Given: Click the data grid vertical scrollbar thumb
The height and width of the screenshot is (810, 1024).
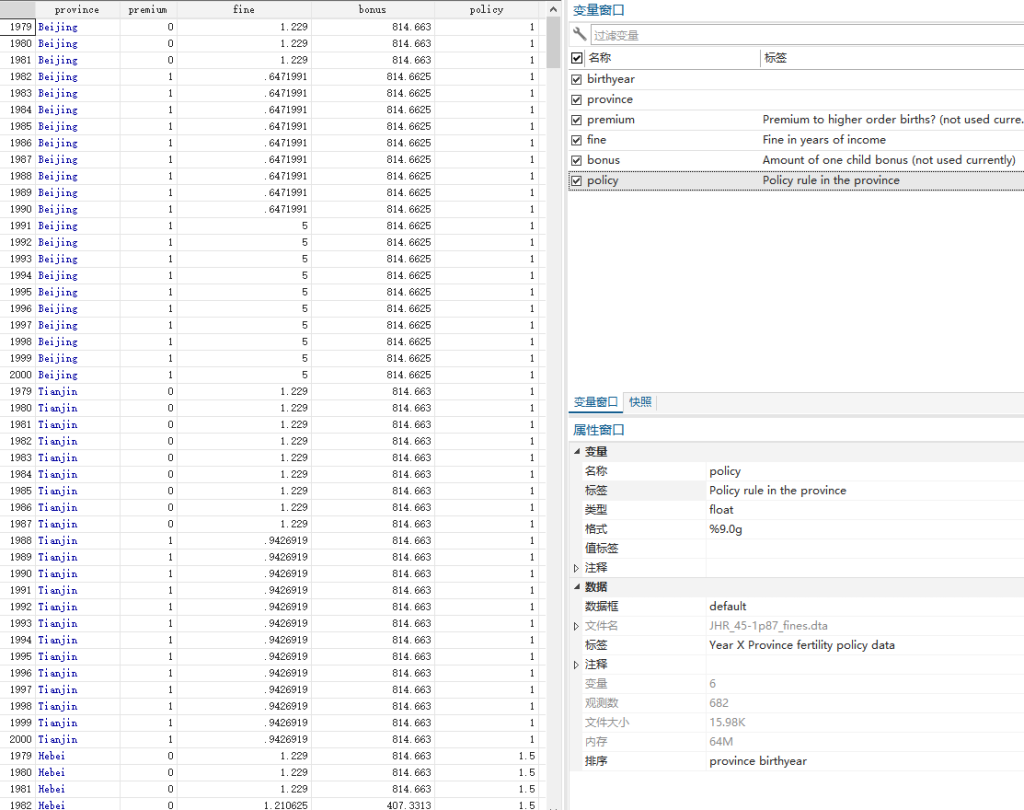Looking at the screenshot, I should [x=553, y=42].
